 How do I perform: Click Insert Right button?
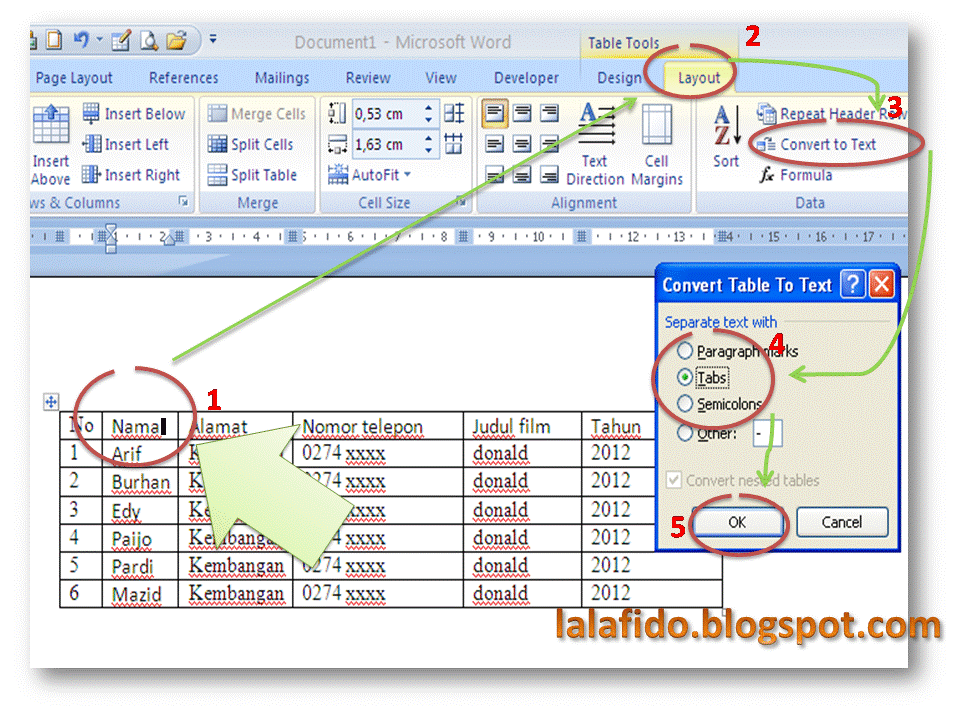(131, 175)
